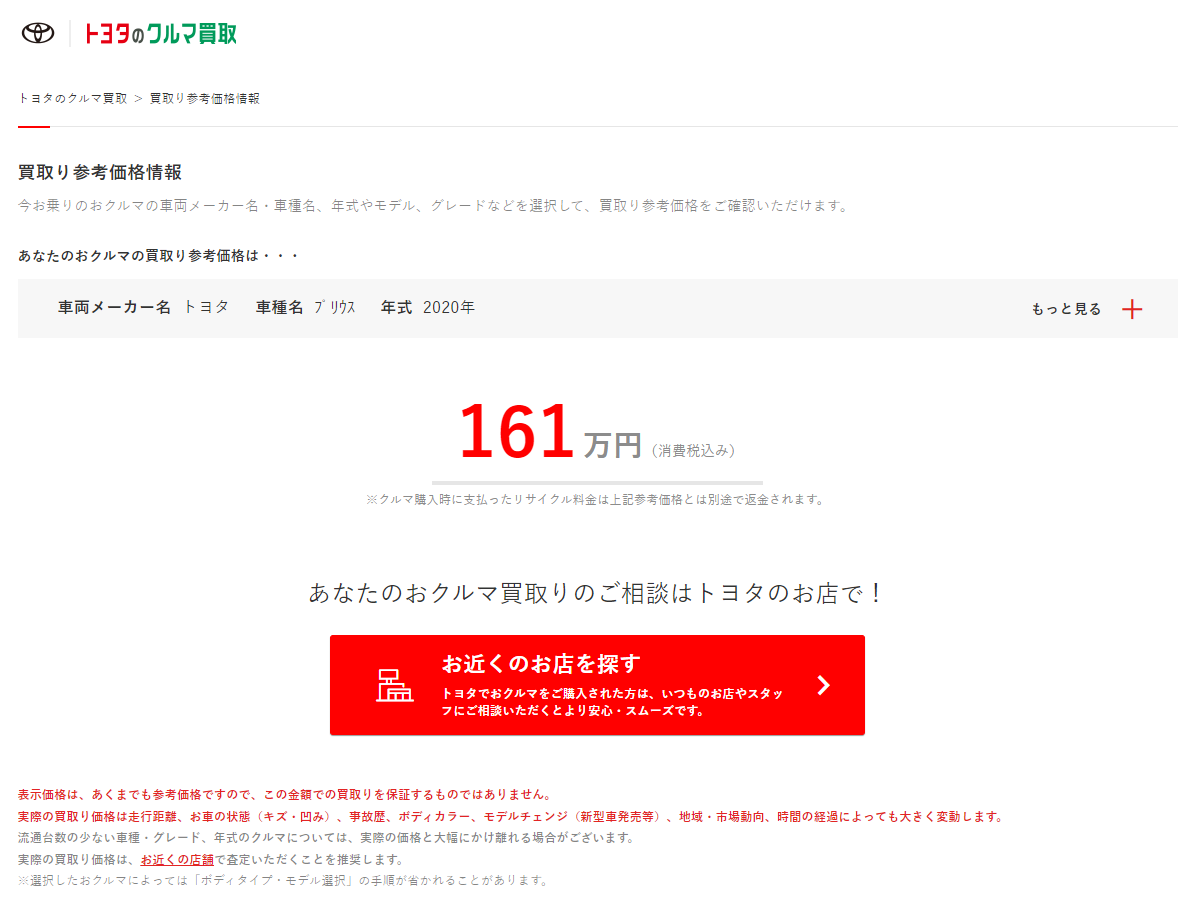Viewport: 1192px width, 900px height.
Task: Click the 2020年 year value
Action: (449, 307)
